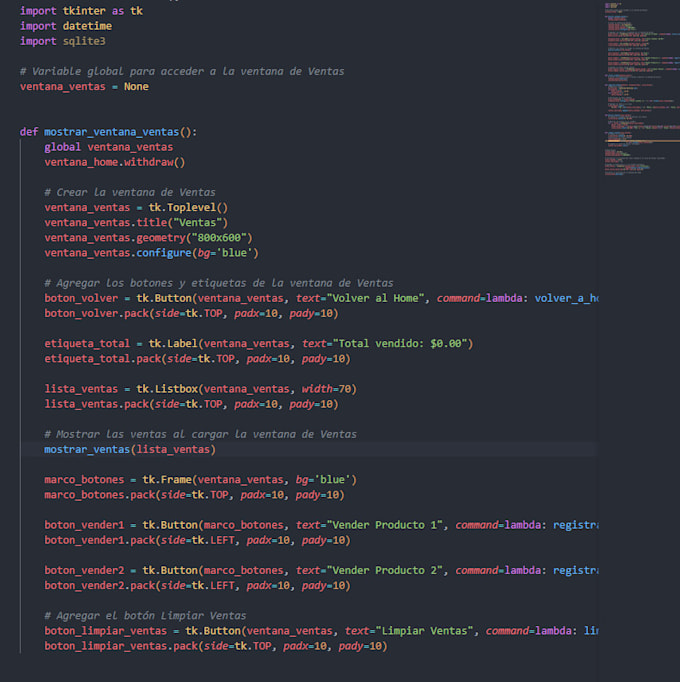This screenshot has width=680, height=682.
Task: Click 'boton_limpiar_ventas.pack' line
Action: pos(216,646)
